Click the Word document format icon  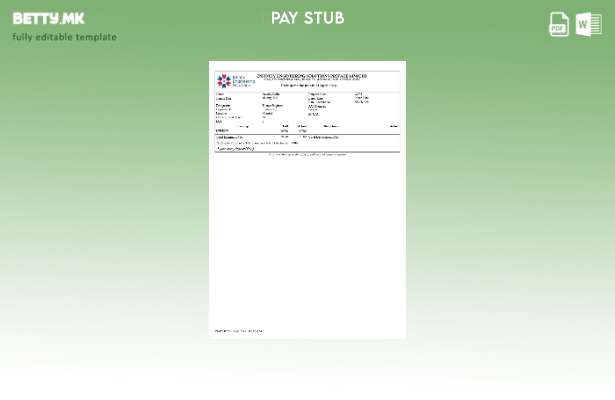(x=589, y=24)
